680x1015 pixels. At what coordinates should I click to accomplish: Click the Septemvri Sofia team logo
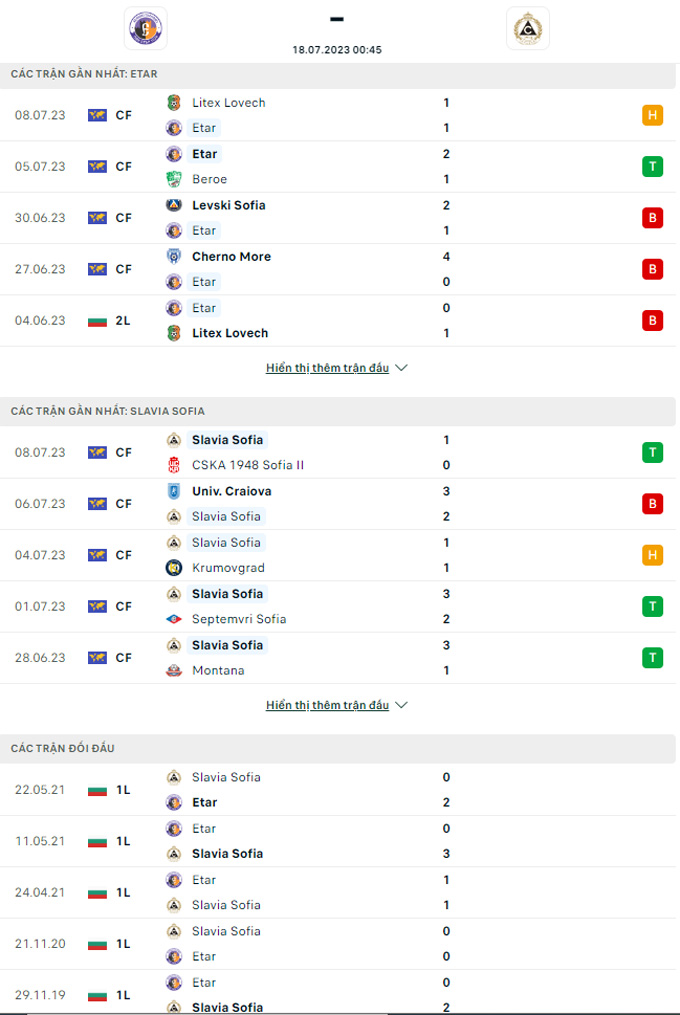tap(174, 619)
